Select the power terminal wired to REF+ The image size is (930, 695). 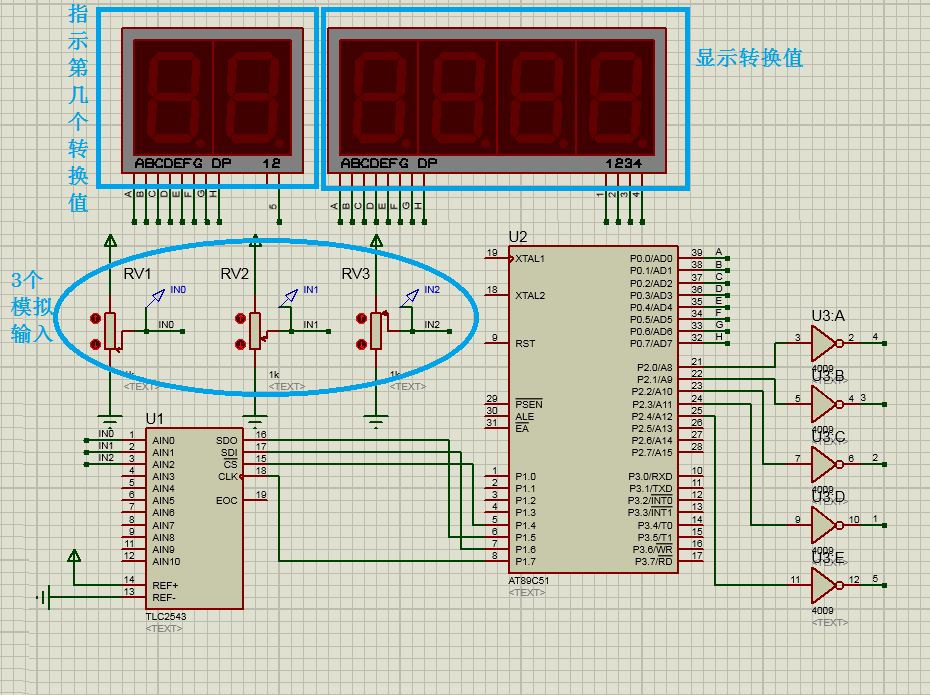[x=74, y=556]
